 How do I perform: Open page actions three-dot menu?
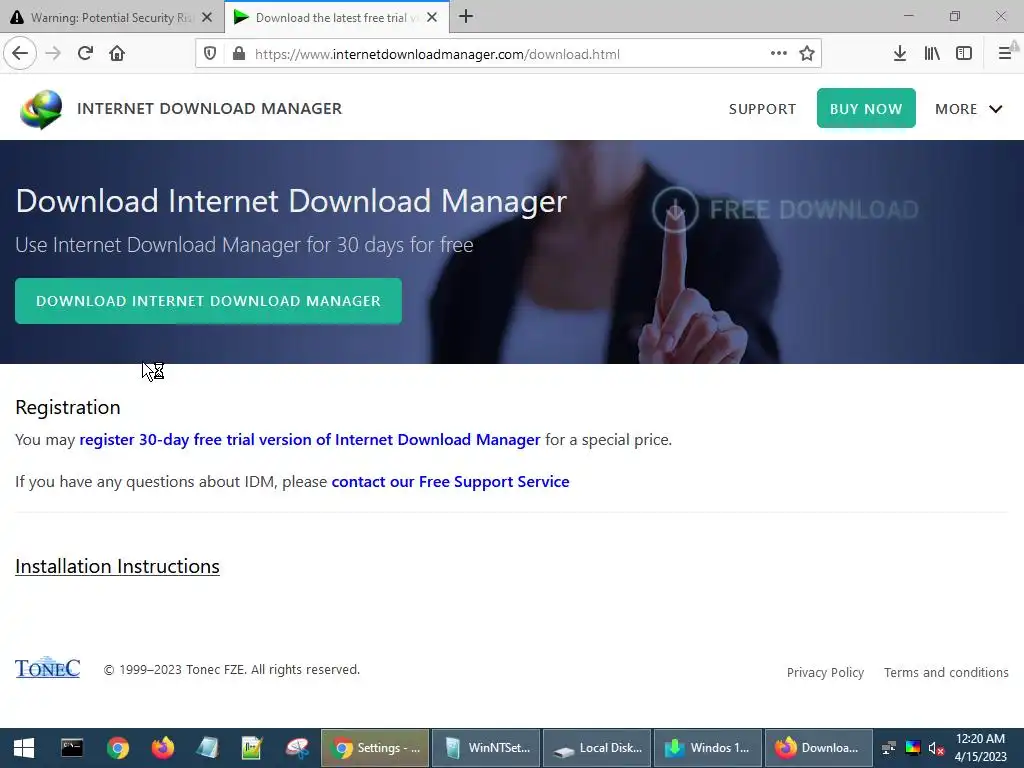(778, 54)
